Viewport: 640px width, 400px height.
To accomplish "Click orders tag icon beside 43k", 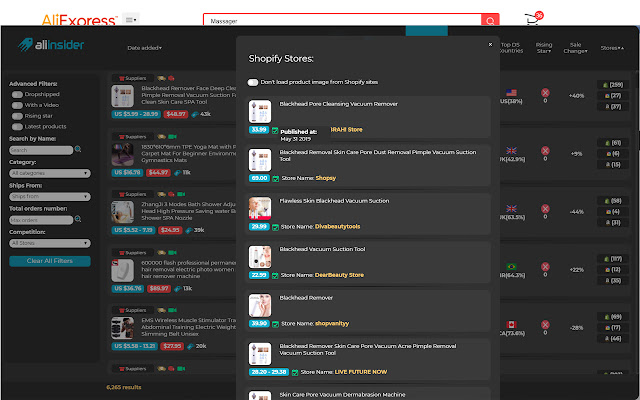I will pos(195,114).
